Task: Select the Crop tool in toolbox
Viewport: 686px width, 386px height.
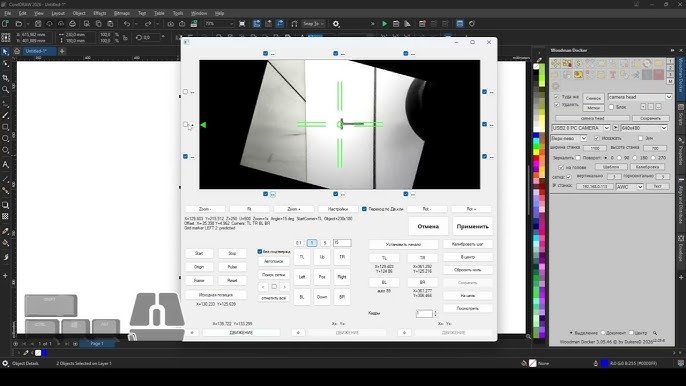Action: [x=5, y=78]
